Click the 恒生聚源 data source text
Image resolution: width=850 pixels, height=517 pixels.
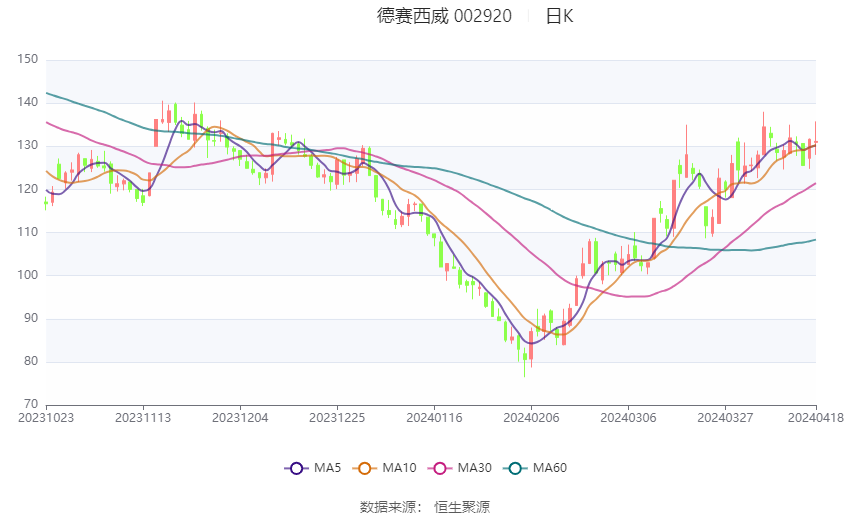point(462,507)
